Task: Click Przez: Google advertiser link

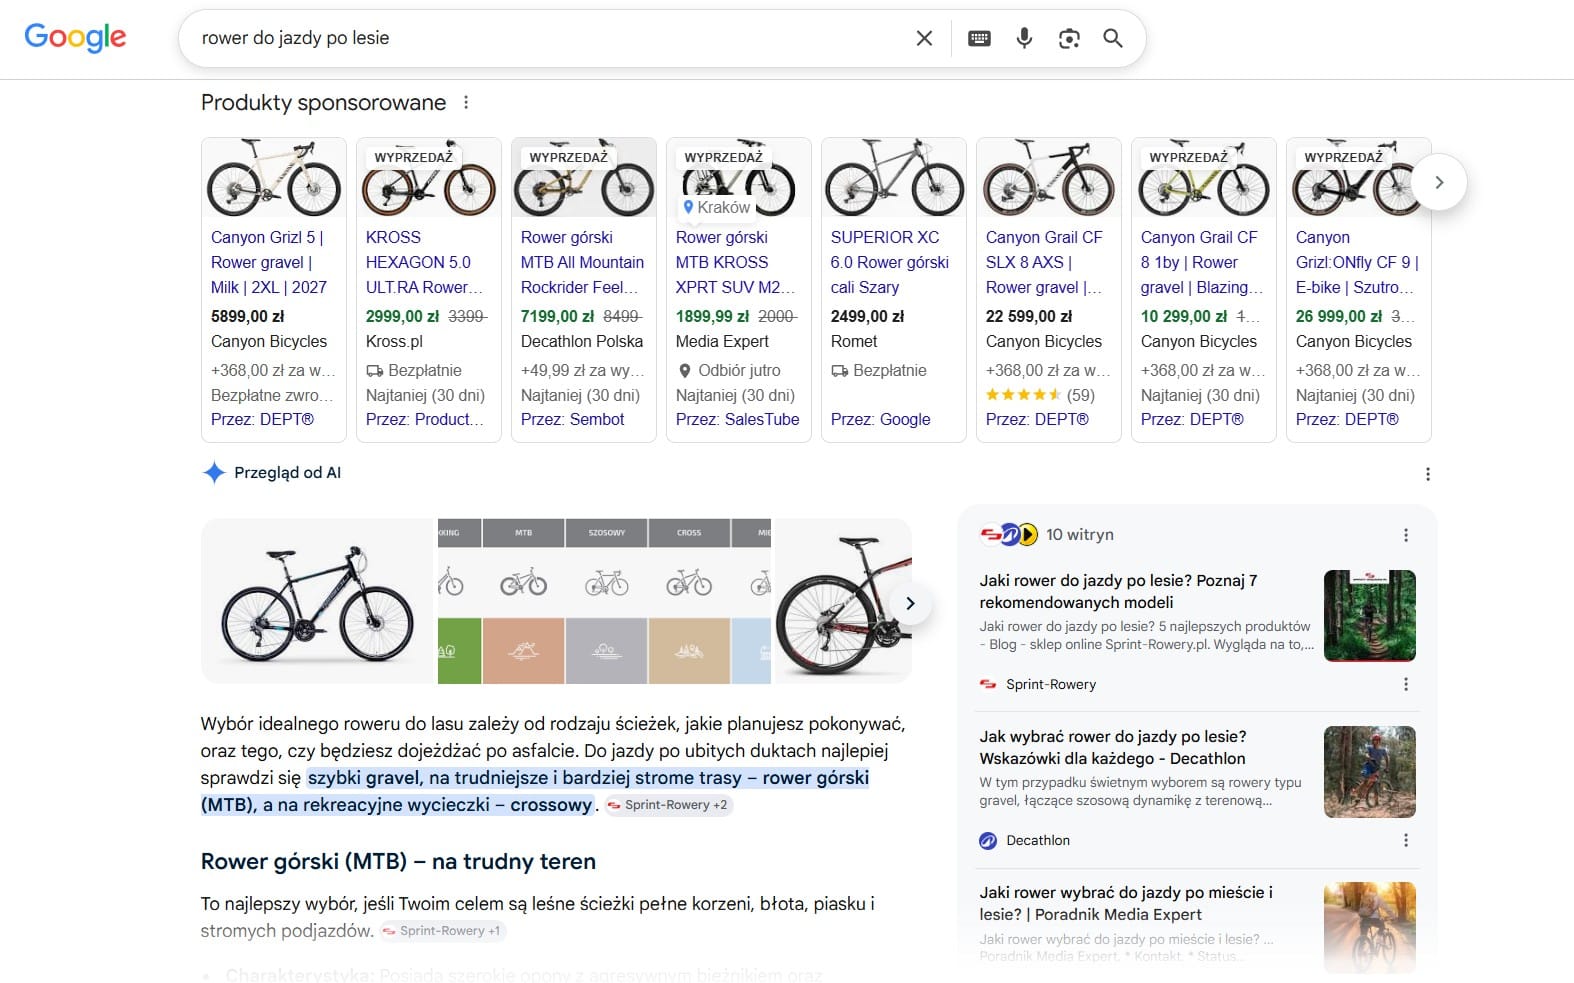Action: pos(880,419)
